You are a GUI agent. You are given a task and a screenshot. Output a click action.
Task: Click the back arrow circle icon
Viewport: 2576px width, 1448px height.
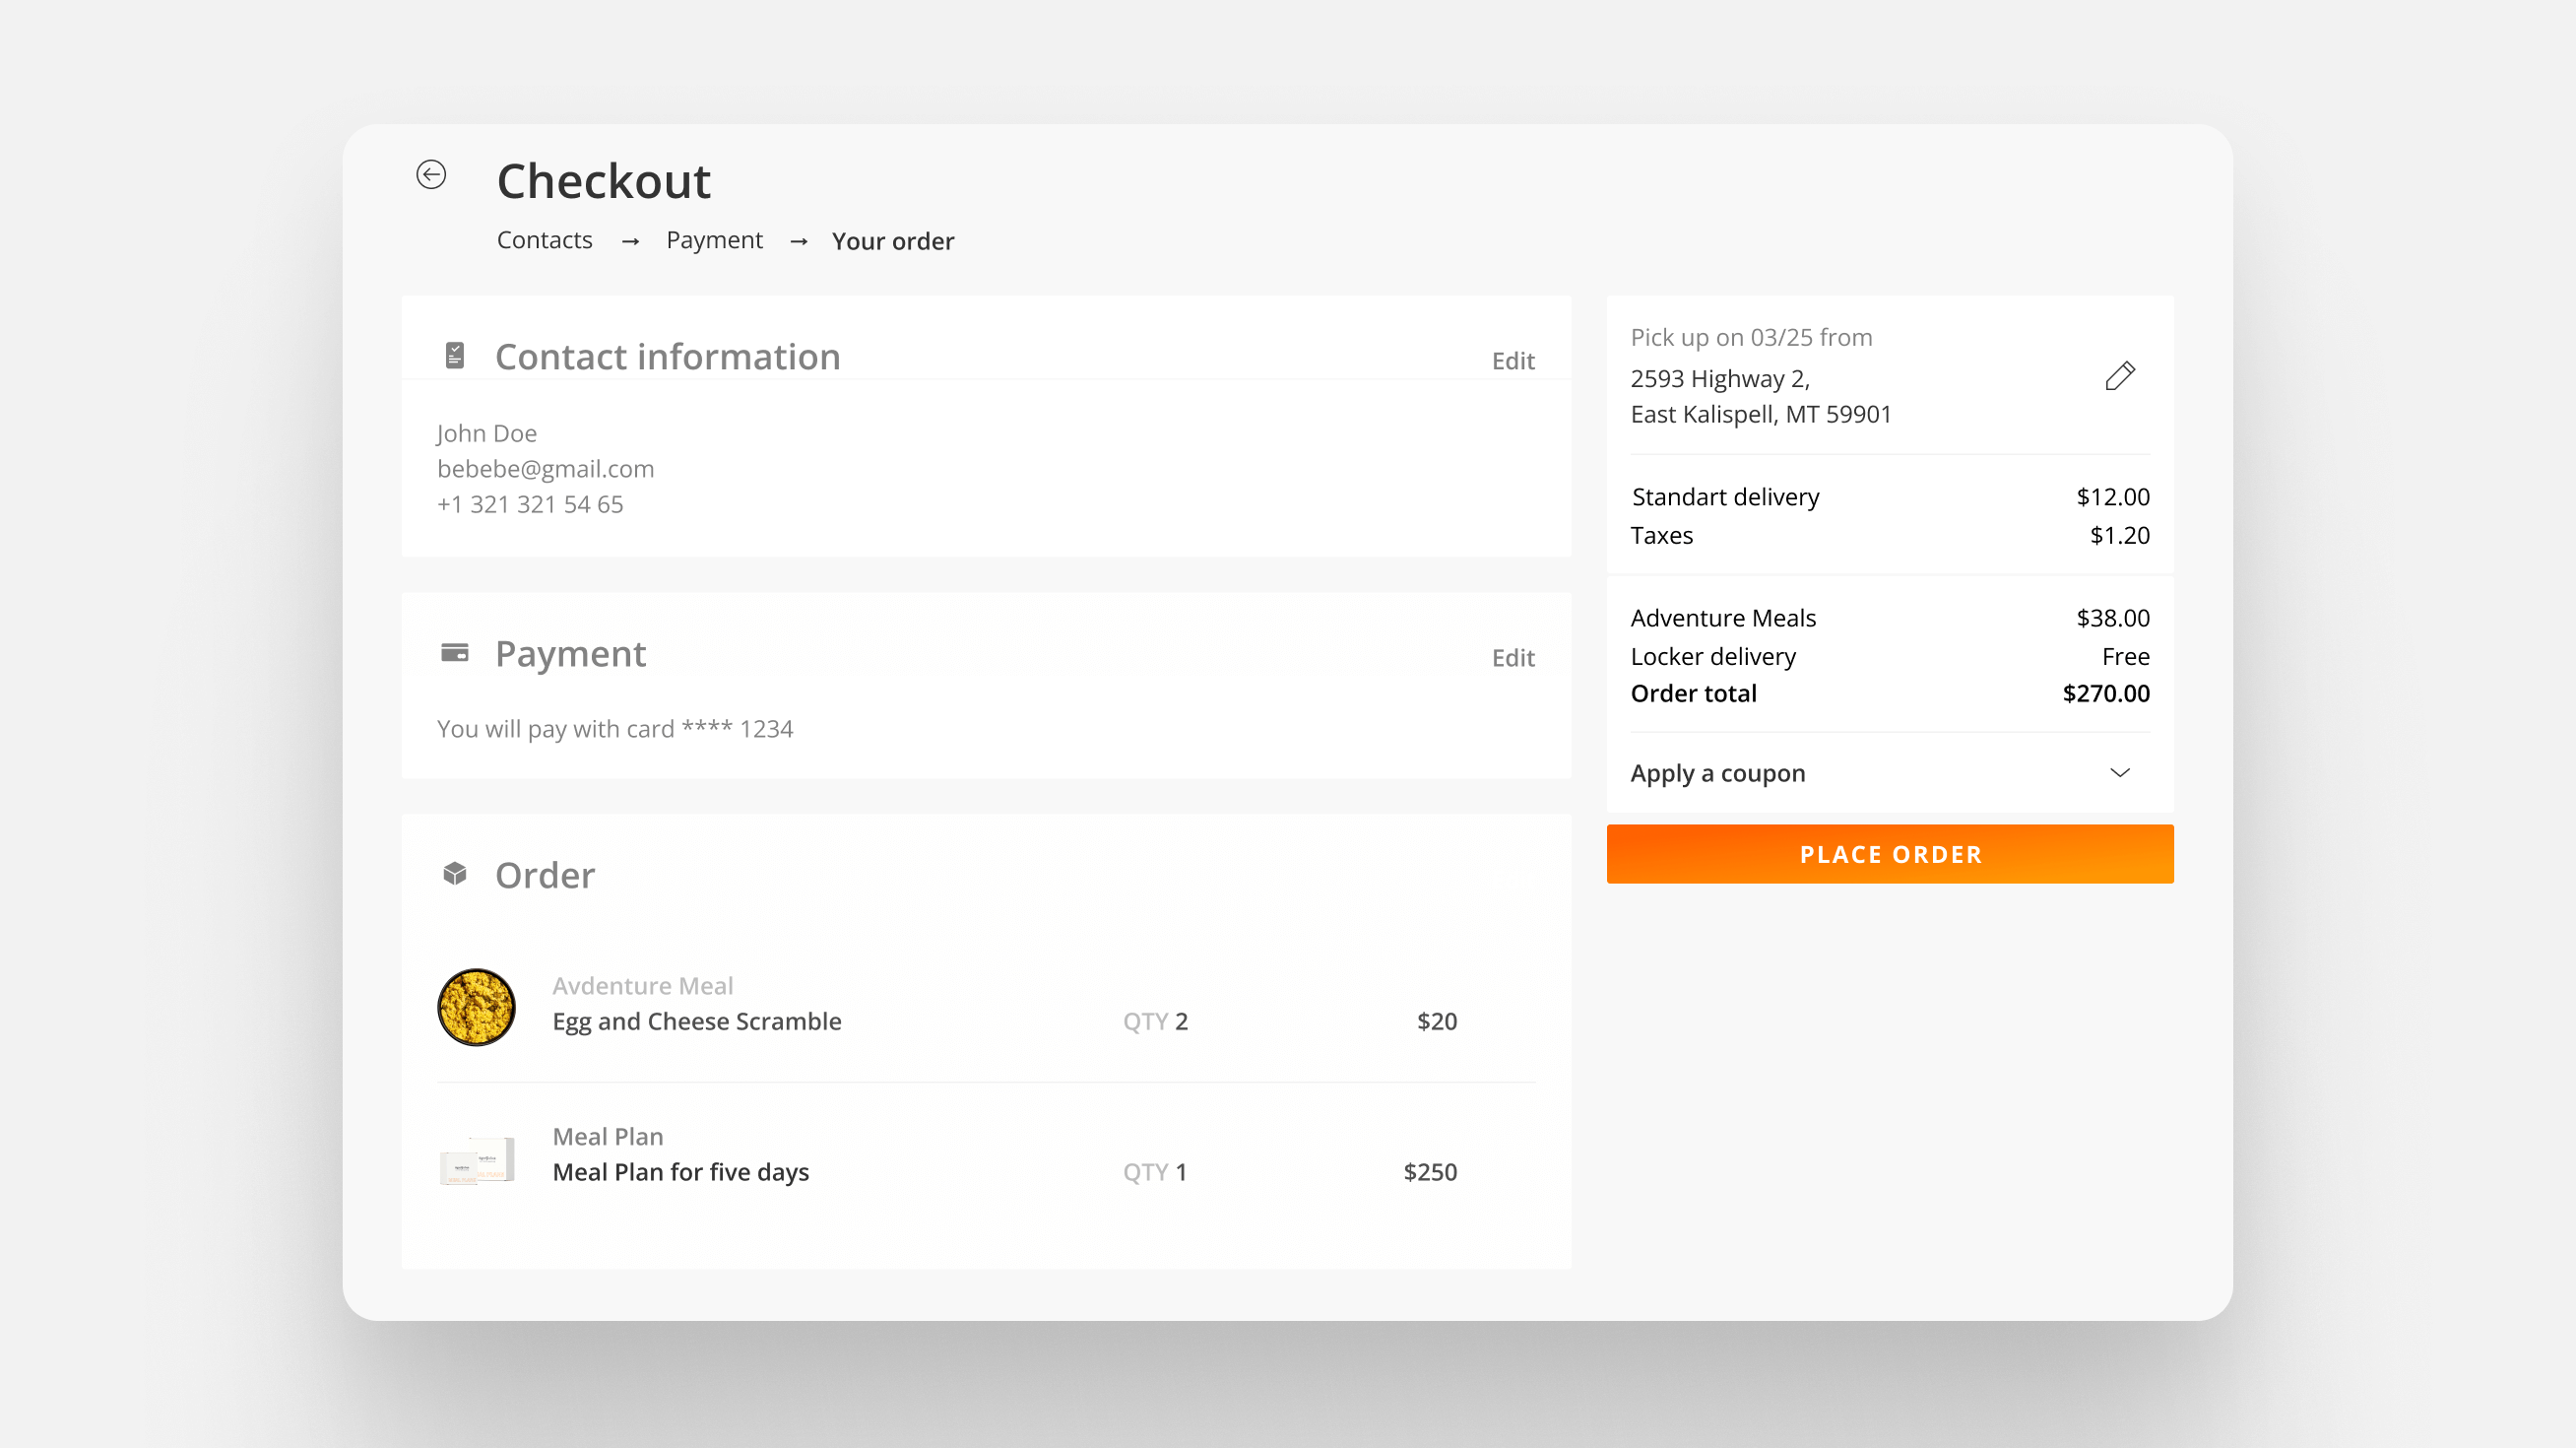point(431,175)
